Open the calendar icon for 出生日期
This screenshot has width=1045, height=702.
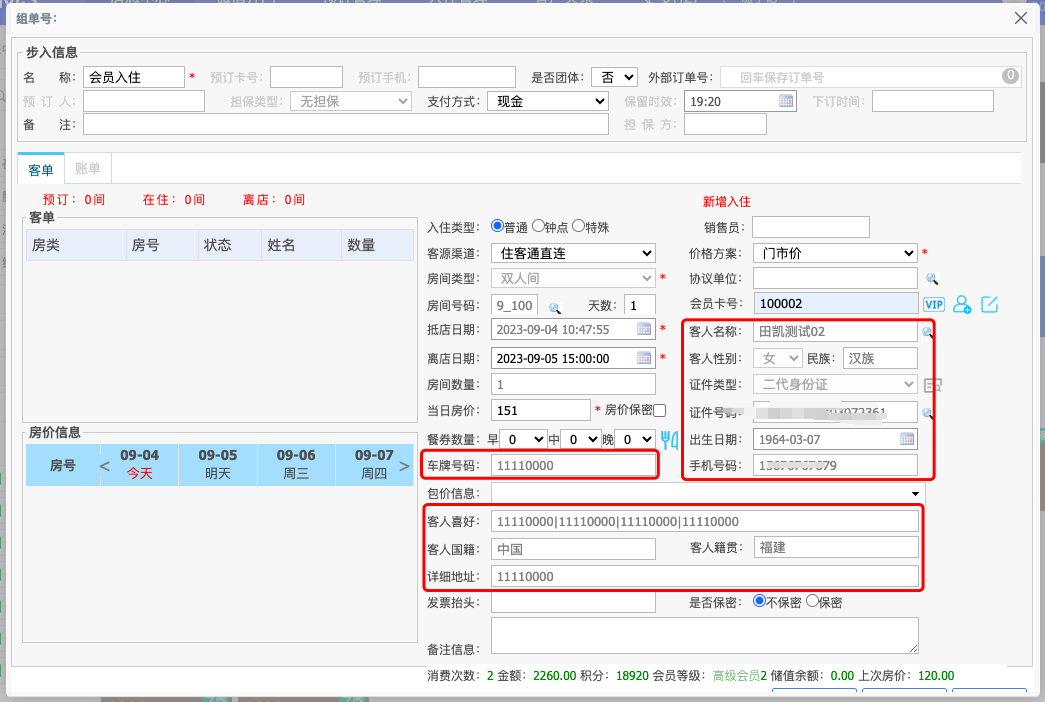(x=907, y=439)
